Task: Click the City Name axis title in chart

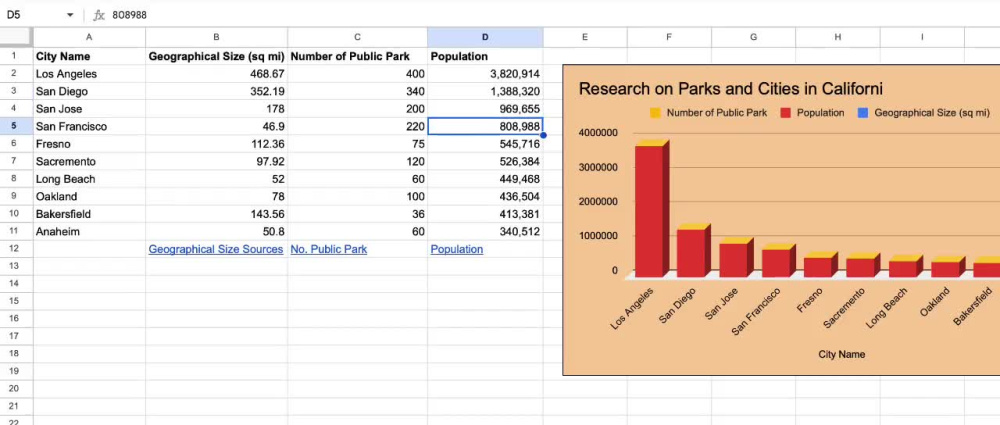Action: click(x=842, y=354)
